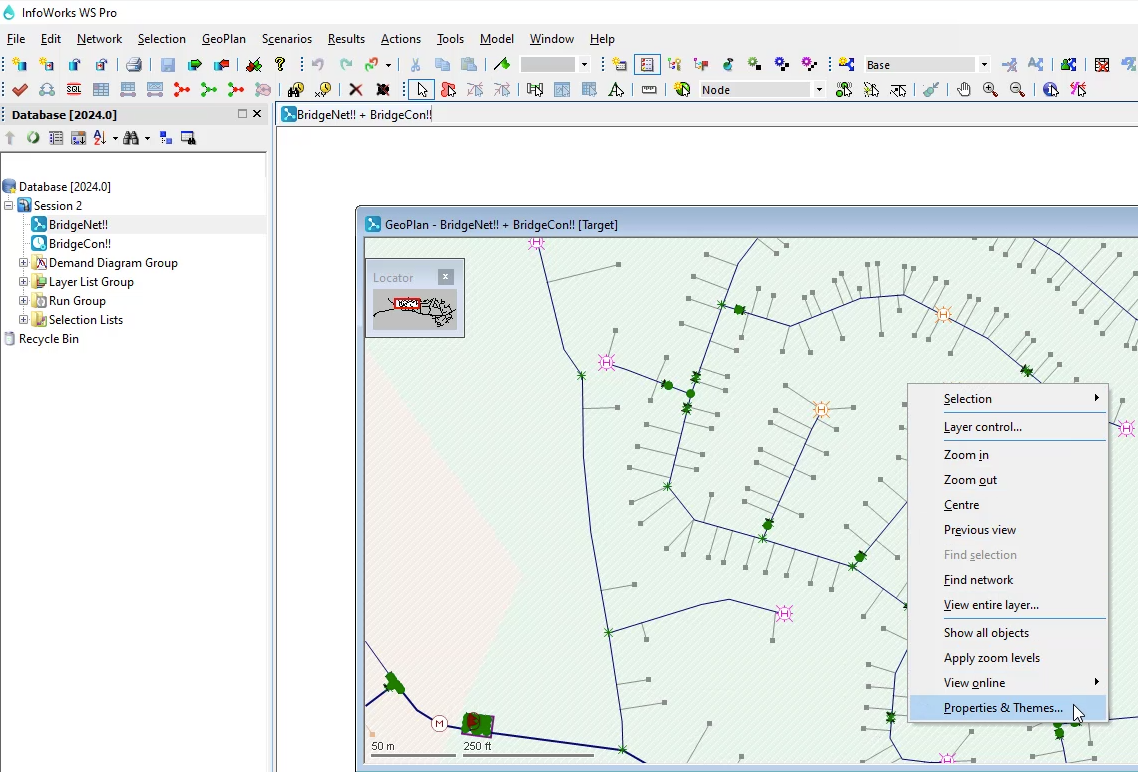Viewport: 1138px width, 772px height.
Task: Select the BridgeNet!! tree item
Action: [x=78, y=225]
